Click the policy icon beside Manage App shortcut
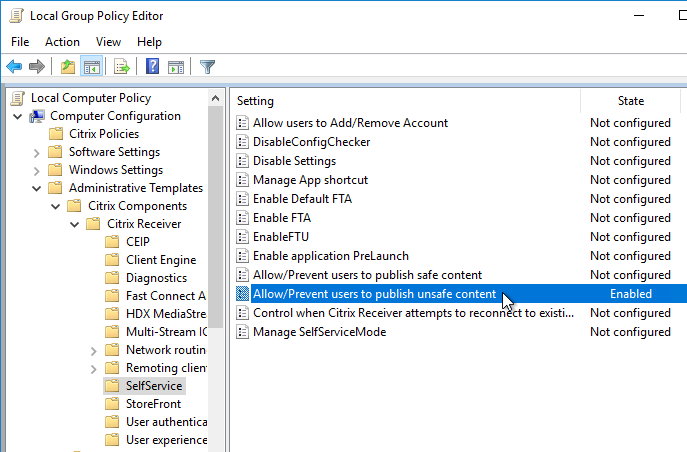 click(242, 180)
